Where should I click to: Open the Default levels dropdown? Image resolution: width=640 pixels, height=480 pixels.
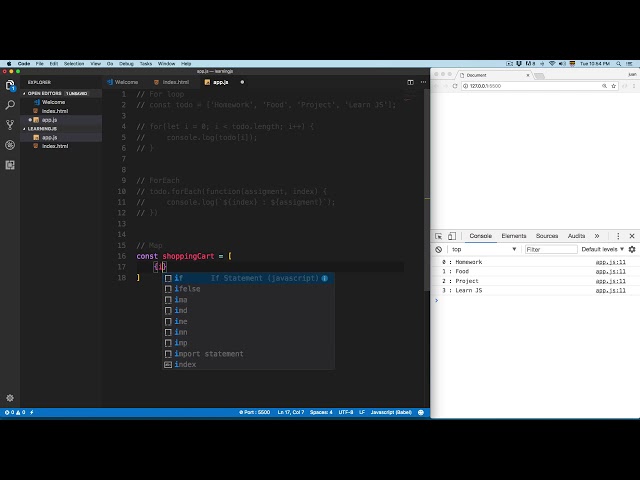[x=602, y=249]
